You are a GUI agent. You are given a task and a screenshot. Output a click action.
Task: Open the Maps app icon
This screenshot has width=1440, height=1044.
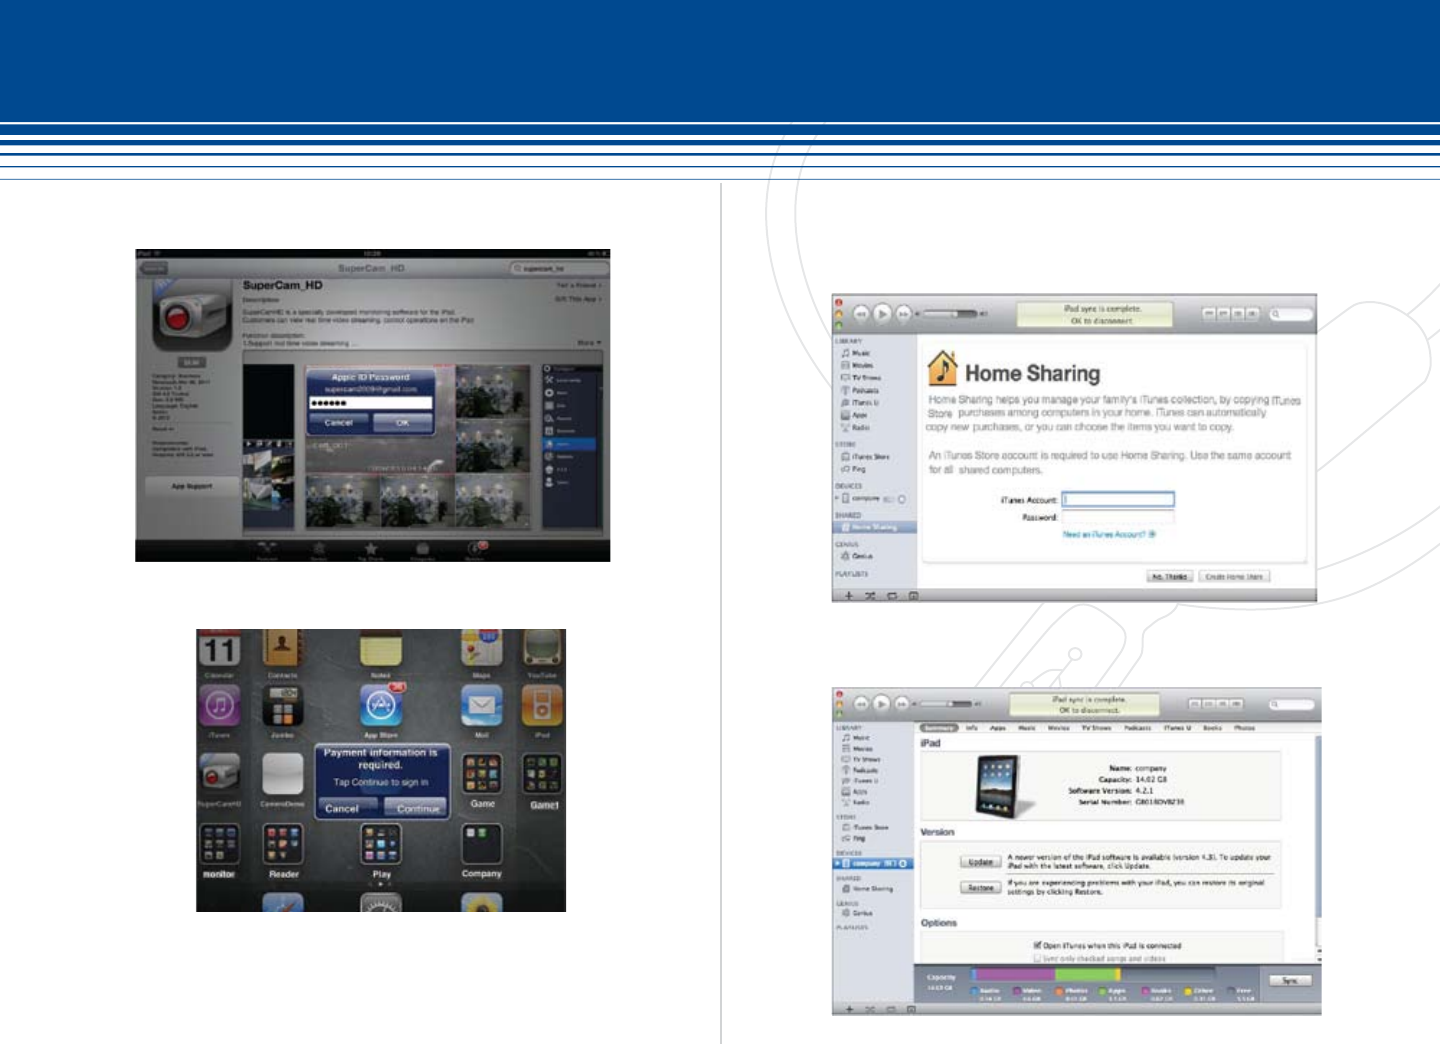tap(481, 649)
